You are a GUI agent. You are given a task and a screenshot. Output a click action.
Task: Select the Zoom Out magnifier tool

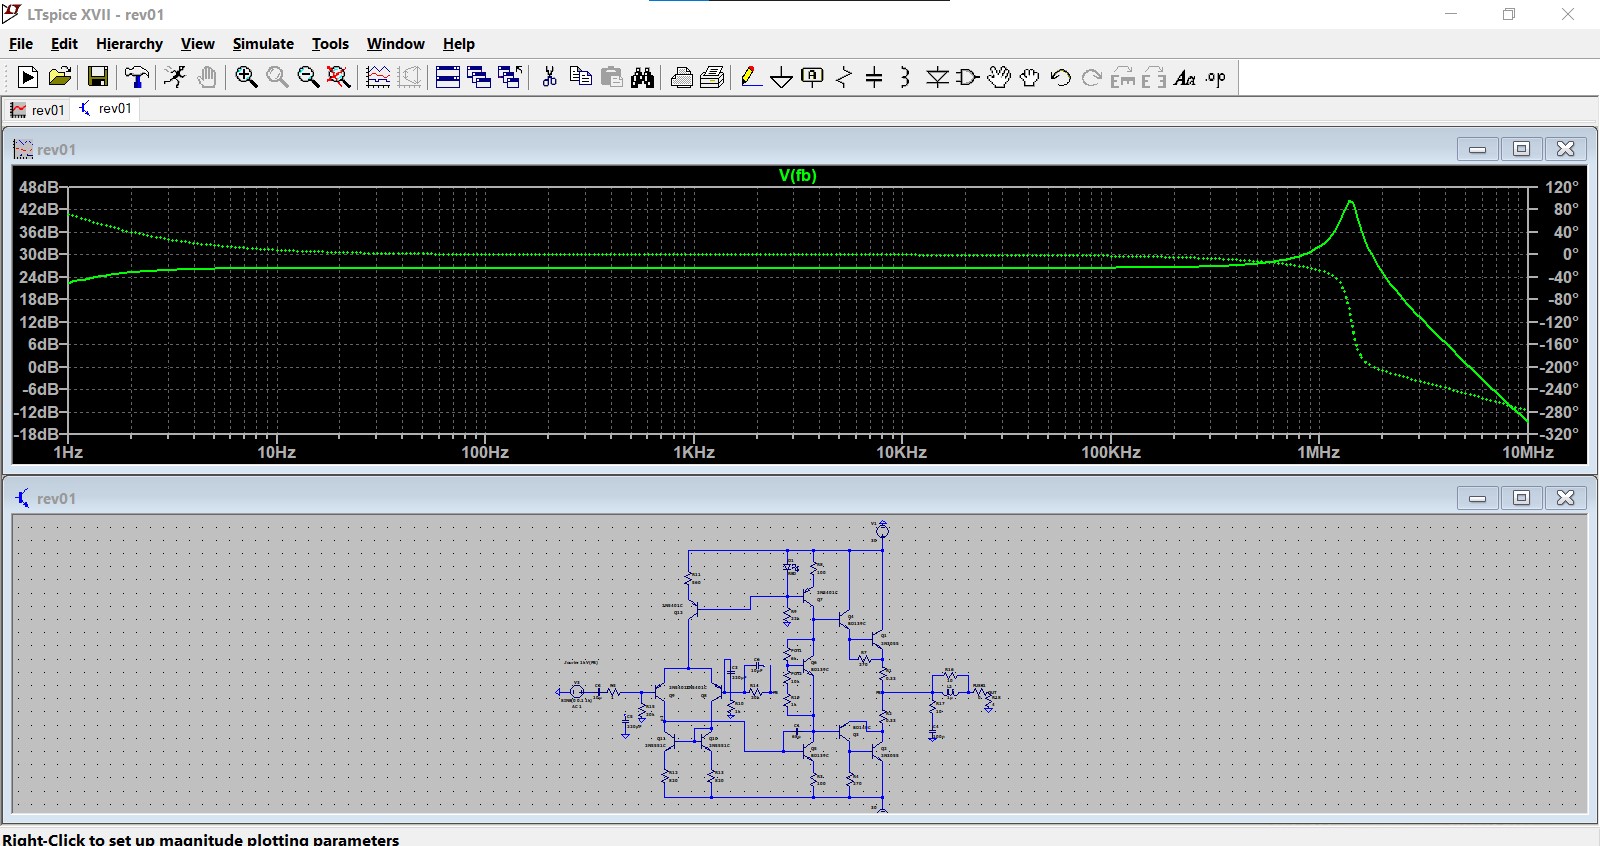click(x=308, y=77)
